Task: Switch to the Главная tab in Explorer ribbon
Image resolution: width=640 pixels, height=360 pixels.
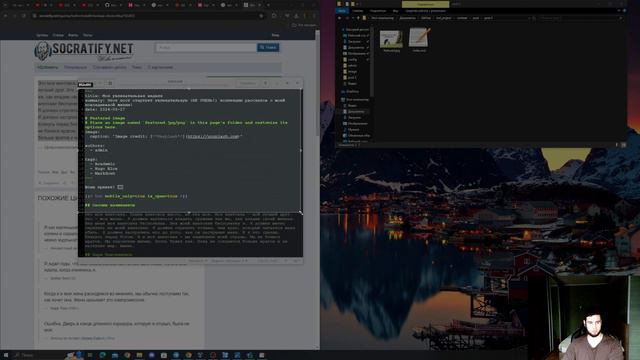Action: [358, 11]
